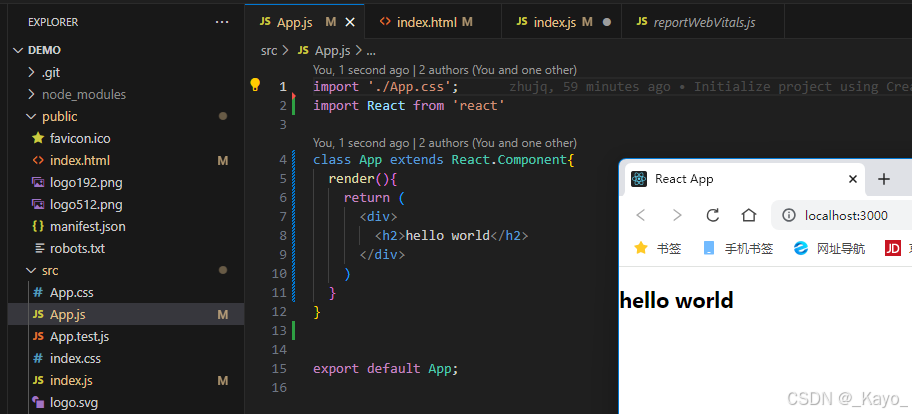Collapse the src folder

[x=31, y=270]
